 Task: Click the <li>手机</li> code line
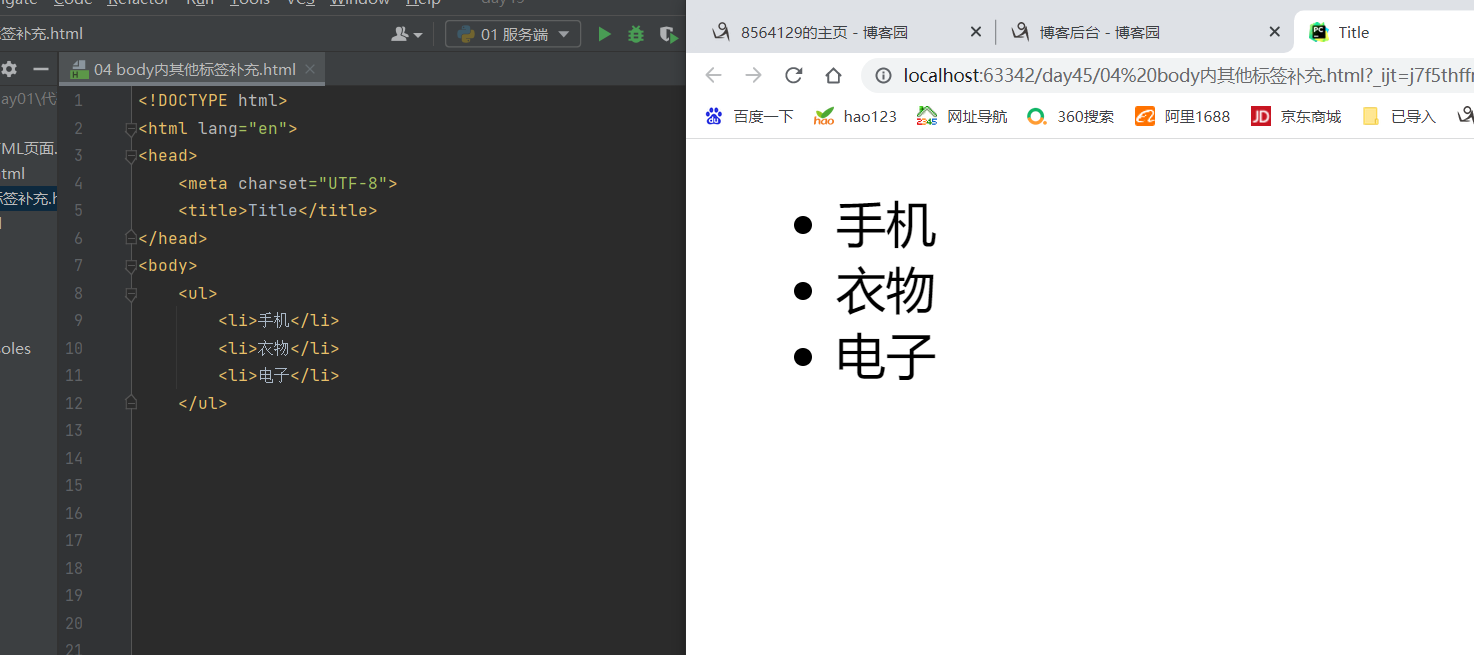tap(279, 321)
